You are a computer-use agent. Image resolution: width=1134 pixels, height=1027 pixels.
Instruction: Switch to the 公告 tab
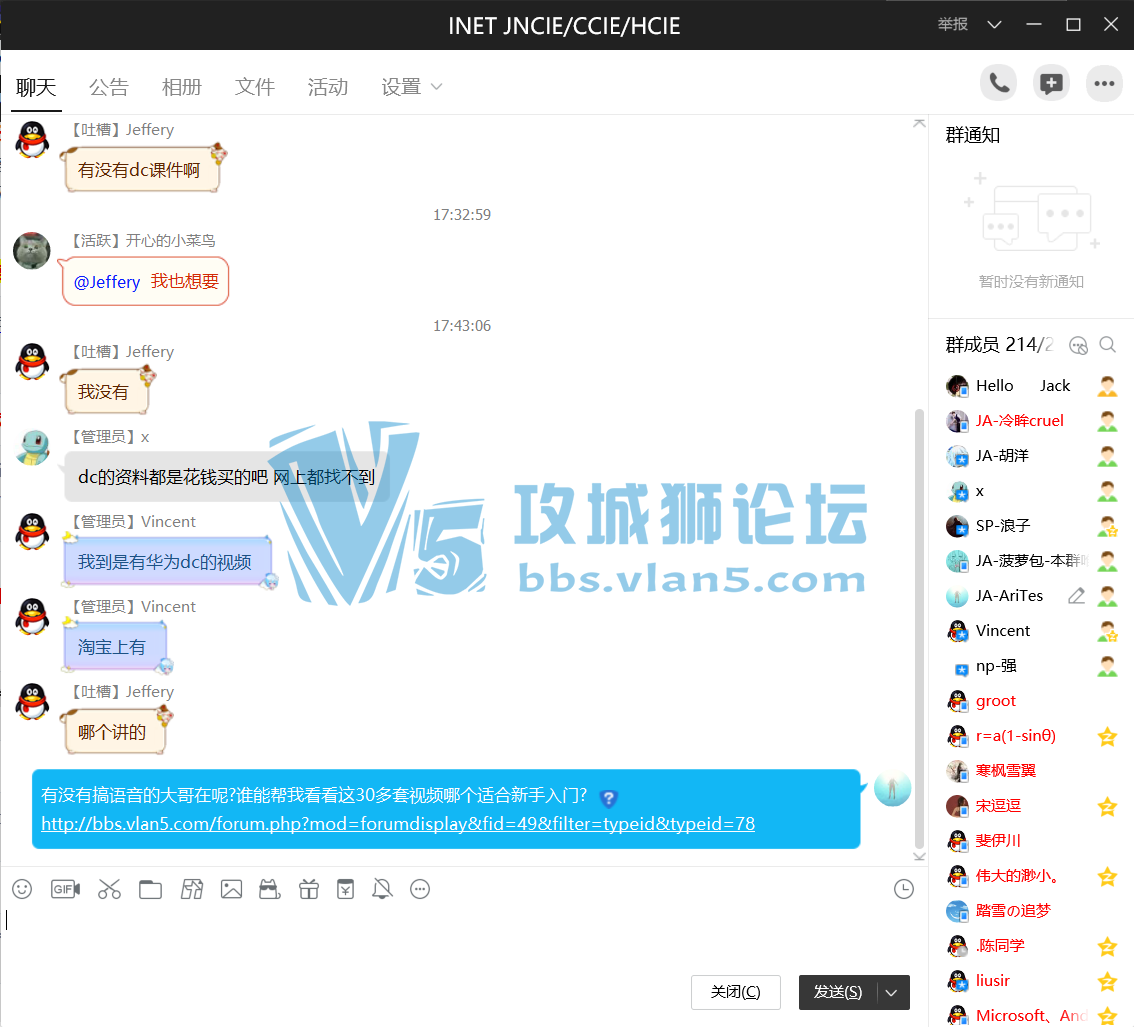[108, 88]
